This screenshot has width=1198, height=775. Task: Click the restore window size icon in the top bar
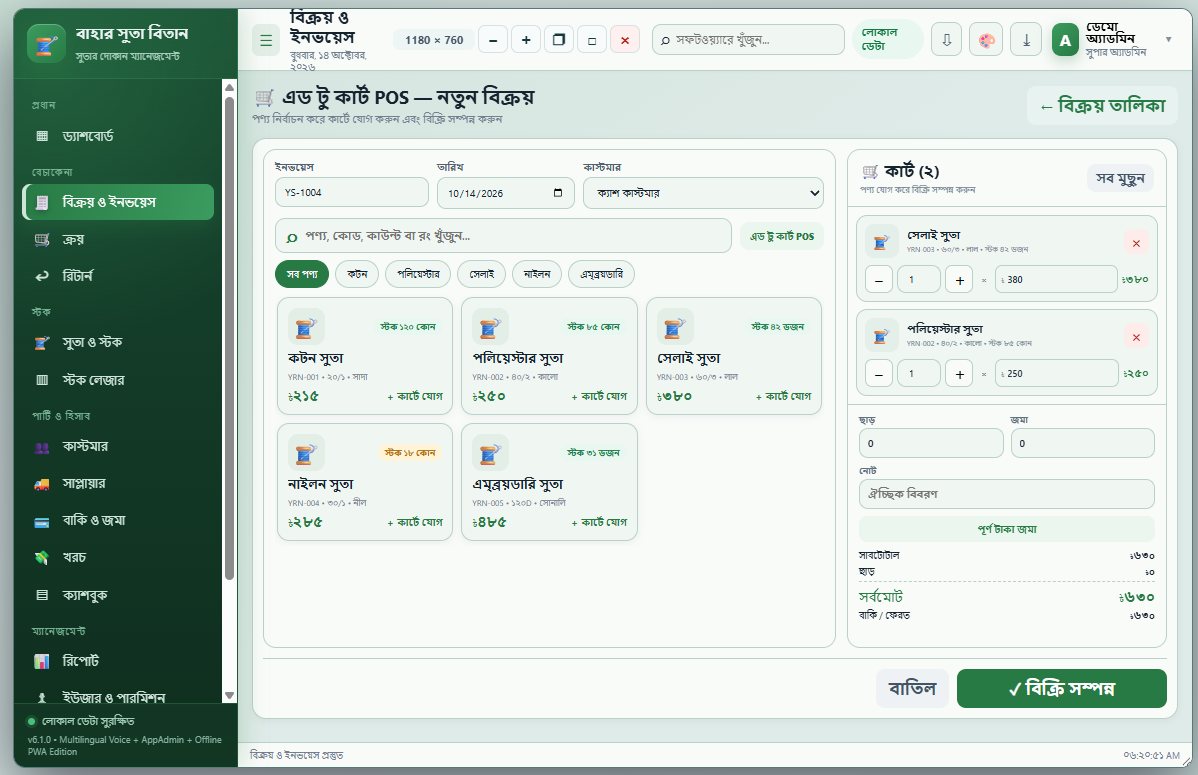[559, 40]
